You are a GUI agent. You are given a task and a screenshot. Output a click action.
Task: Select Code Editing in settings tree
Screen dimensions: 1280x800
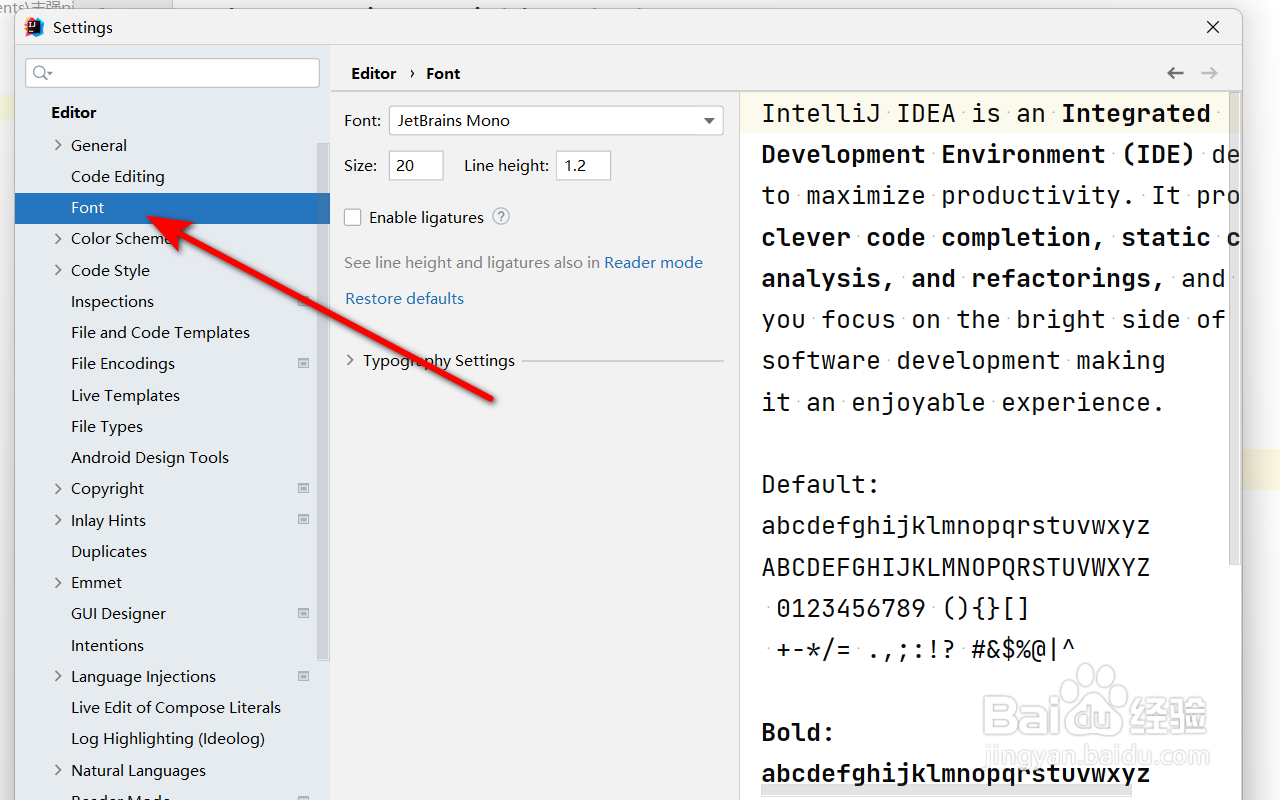[x=118, y=176]
